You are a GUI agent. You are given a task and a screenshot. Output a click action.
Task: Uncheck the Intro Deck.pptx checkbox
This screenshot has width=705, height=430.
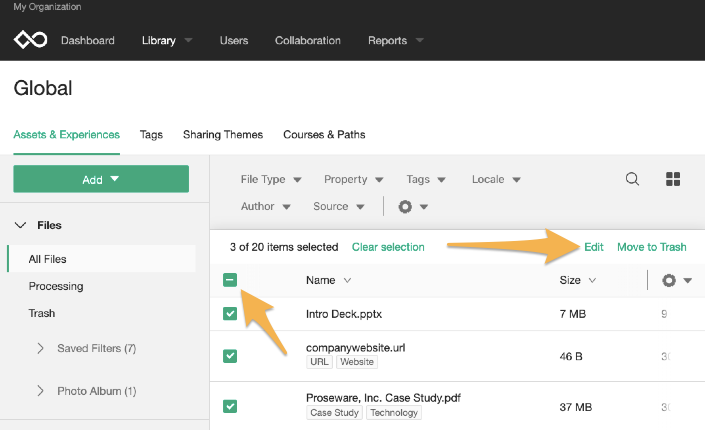coord(230,314)
